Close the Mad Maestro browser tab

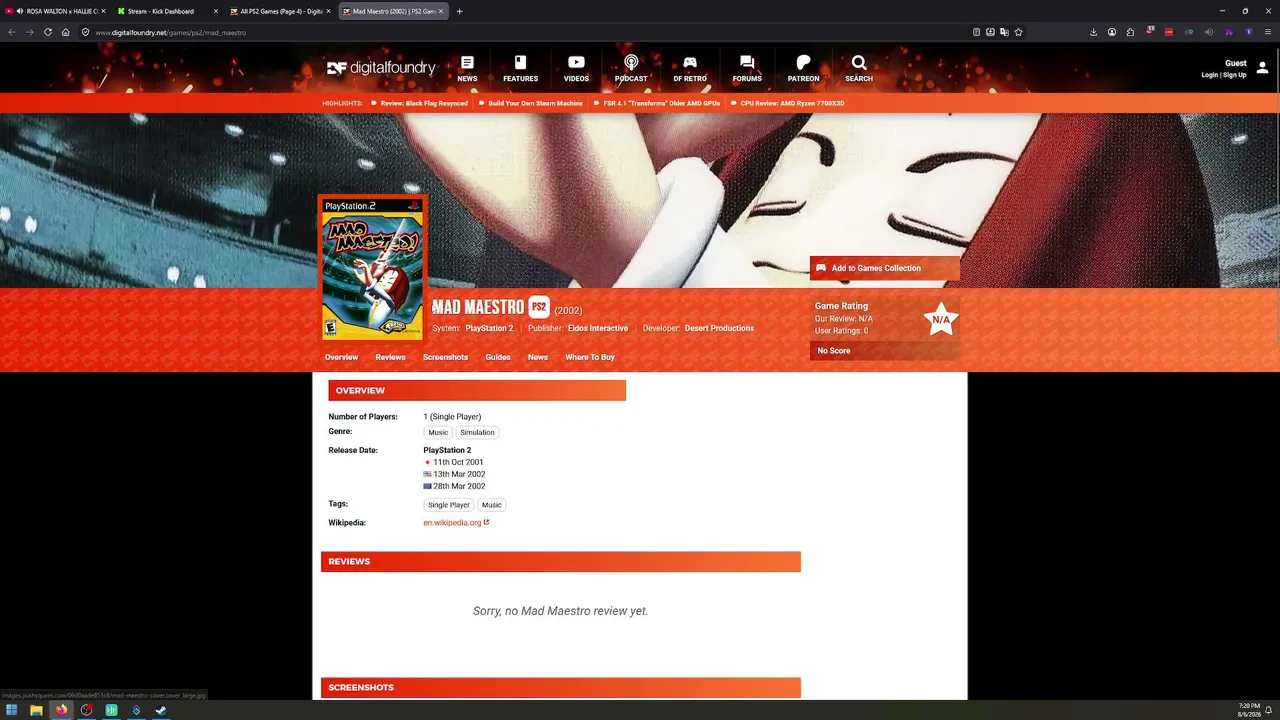pyautogui.click(x=440, y=11)
